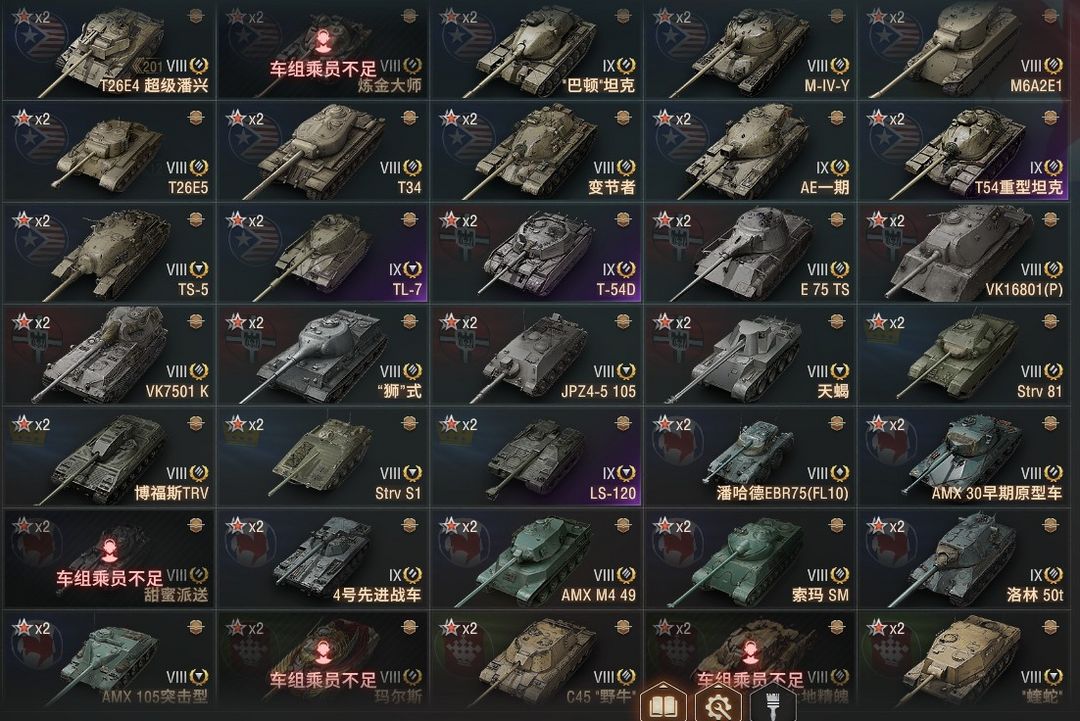
Task: Select the T26E4 超级潘兴 tank
Action: tap(109, 50)
